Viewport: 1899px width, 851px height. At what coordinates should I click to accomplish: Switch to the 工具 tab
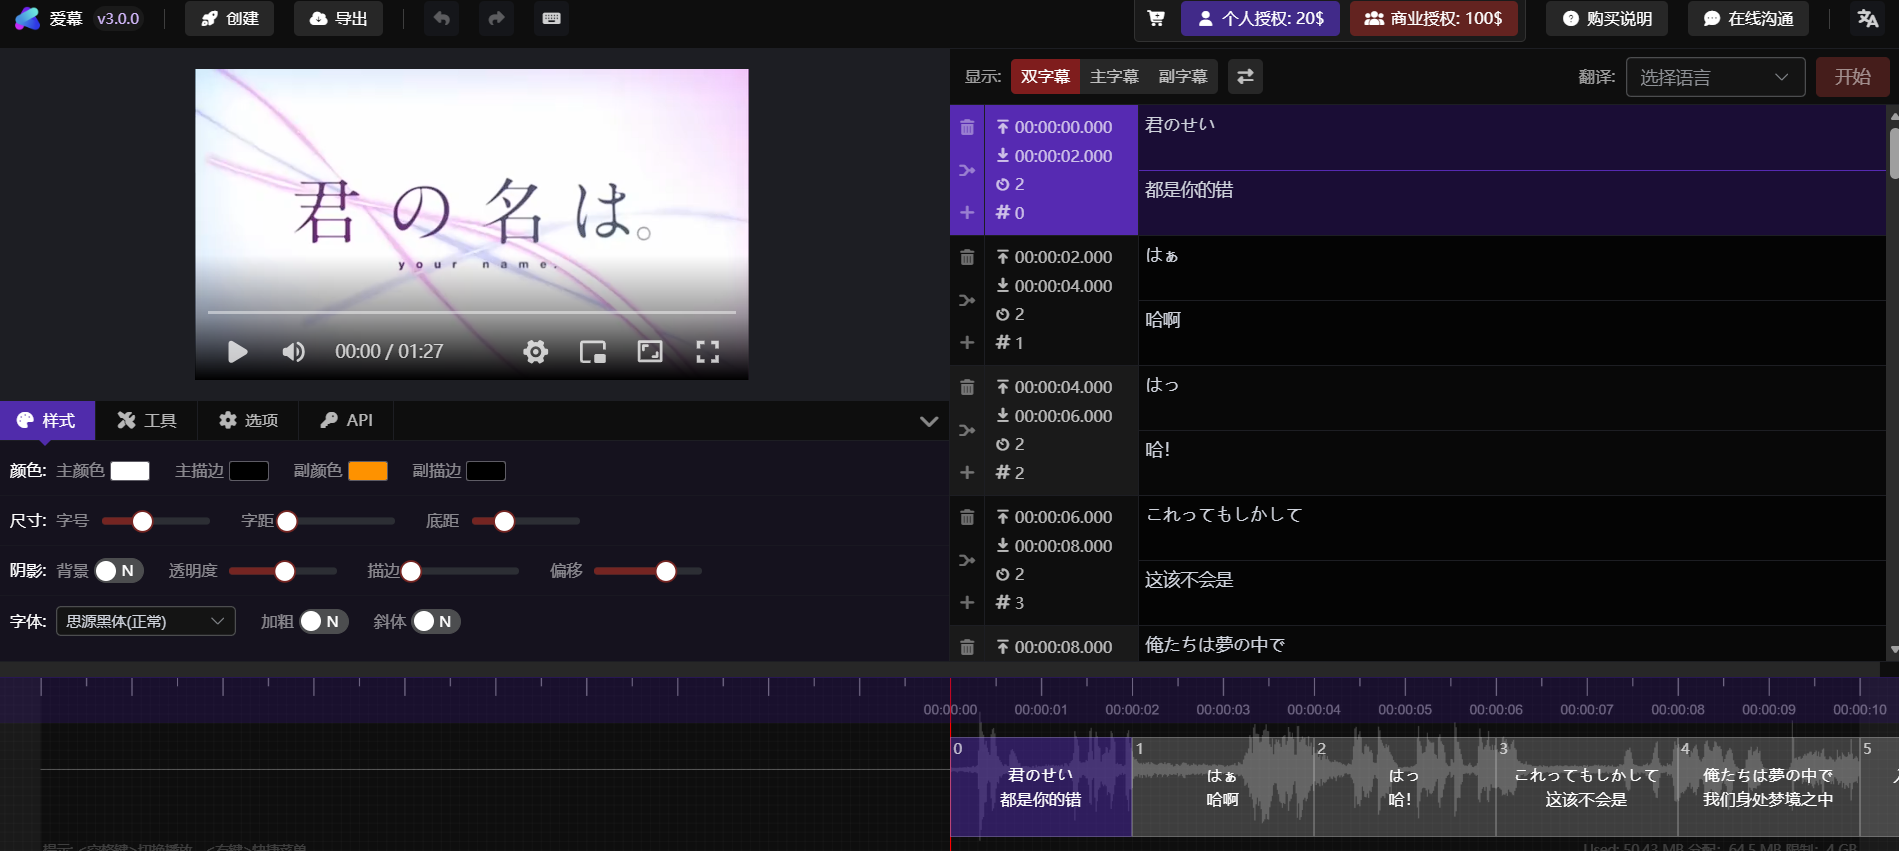(147, 420)
